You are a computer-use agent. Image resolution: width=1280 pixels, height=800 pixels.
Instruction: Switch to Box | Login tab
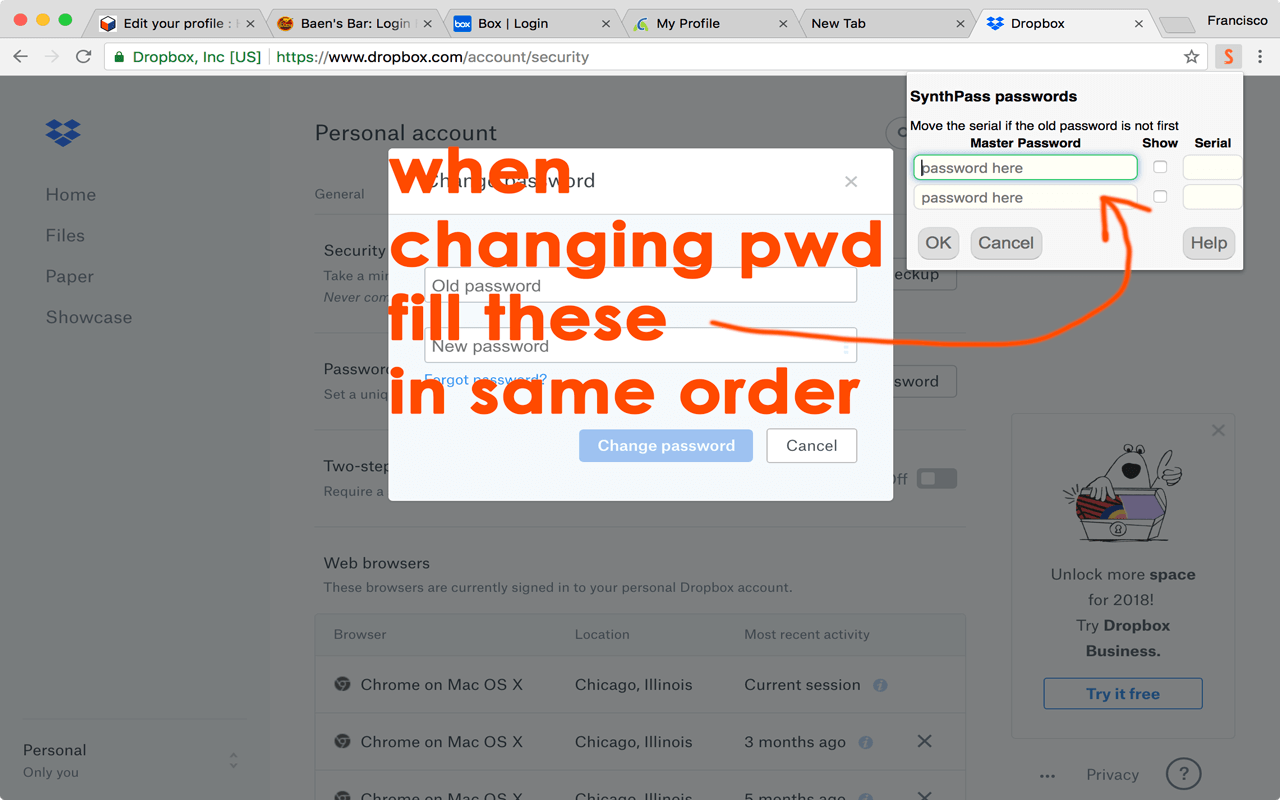click(534, 23)
